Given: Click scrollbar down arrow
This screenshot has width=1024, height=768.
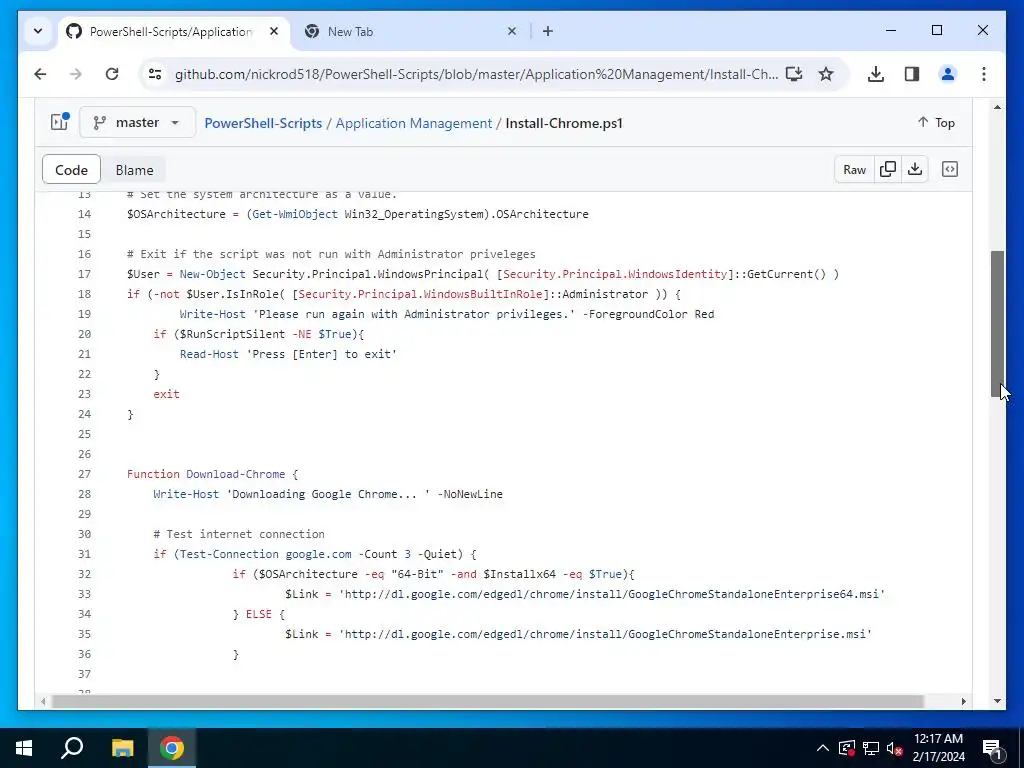Looking at the screenshot, I should coord(997,701).
